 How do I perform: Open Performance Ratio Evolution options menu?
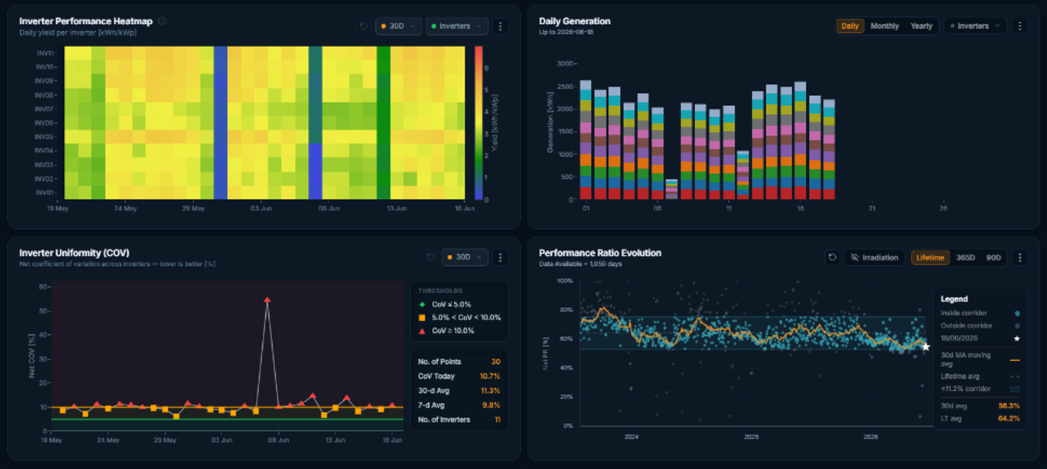(1019, 257)
